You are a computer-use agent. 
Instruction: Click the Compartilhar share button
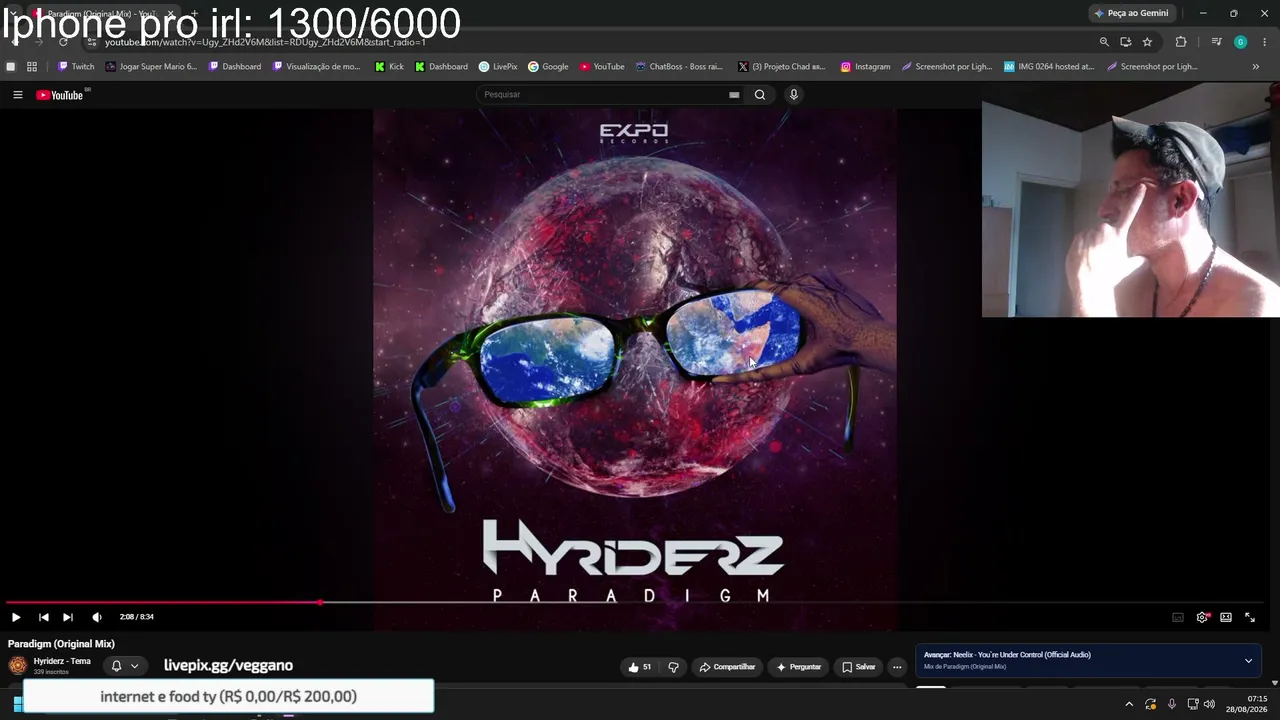[727, 667]
